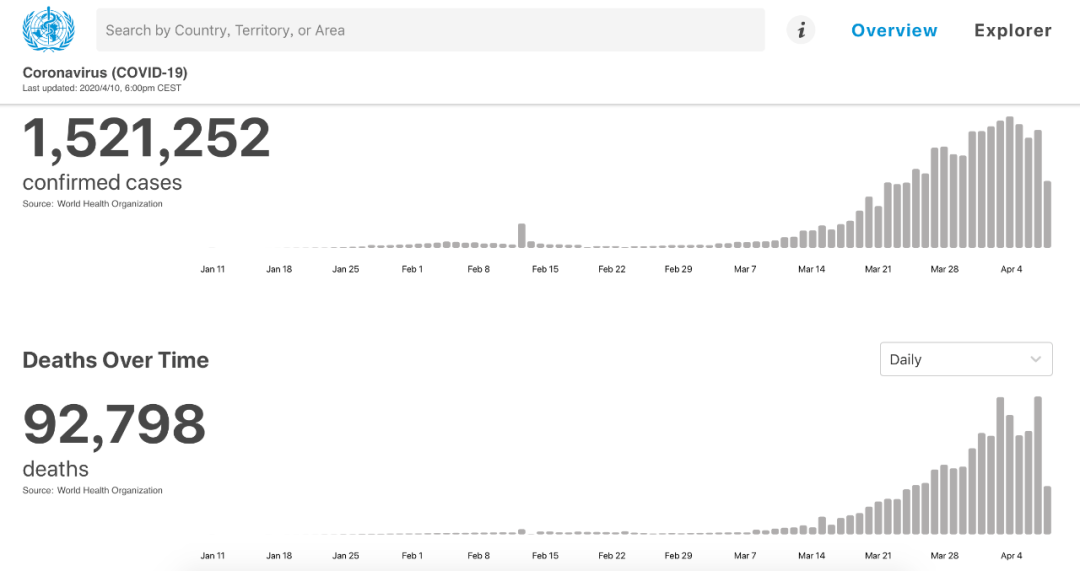Select the Apr 4 label on deaths axis
The height and width of the screenshot is (571, 1080).
point(1011,556)
